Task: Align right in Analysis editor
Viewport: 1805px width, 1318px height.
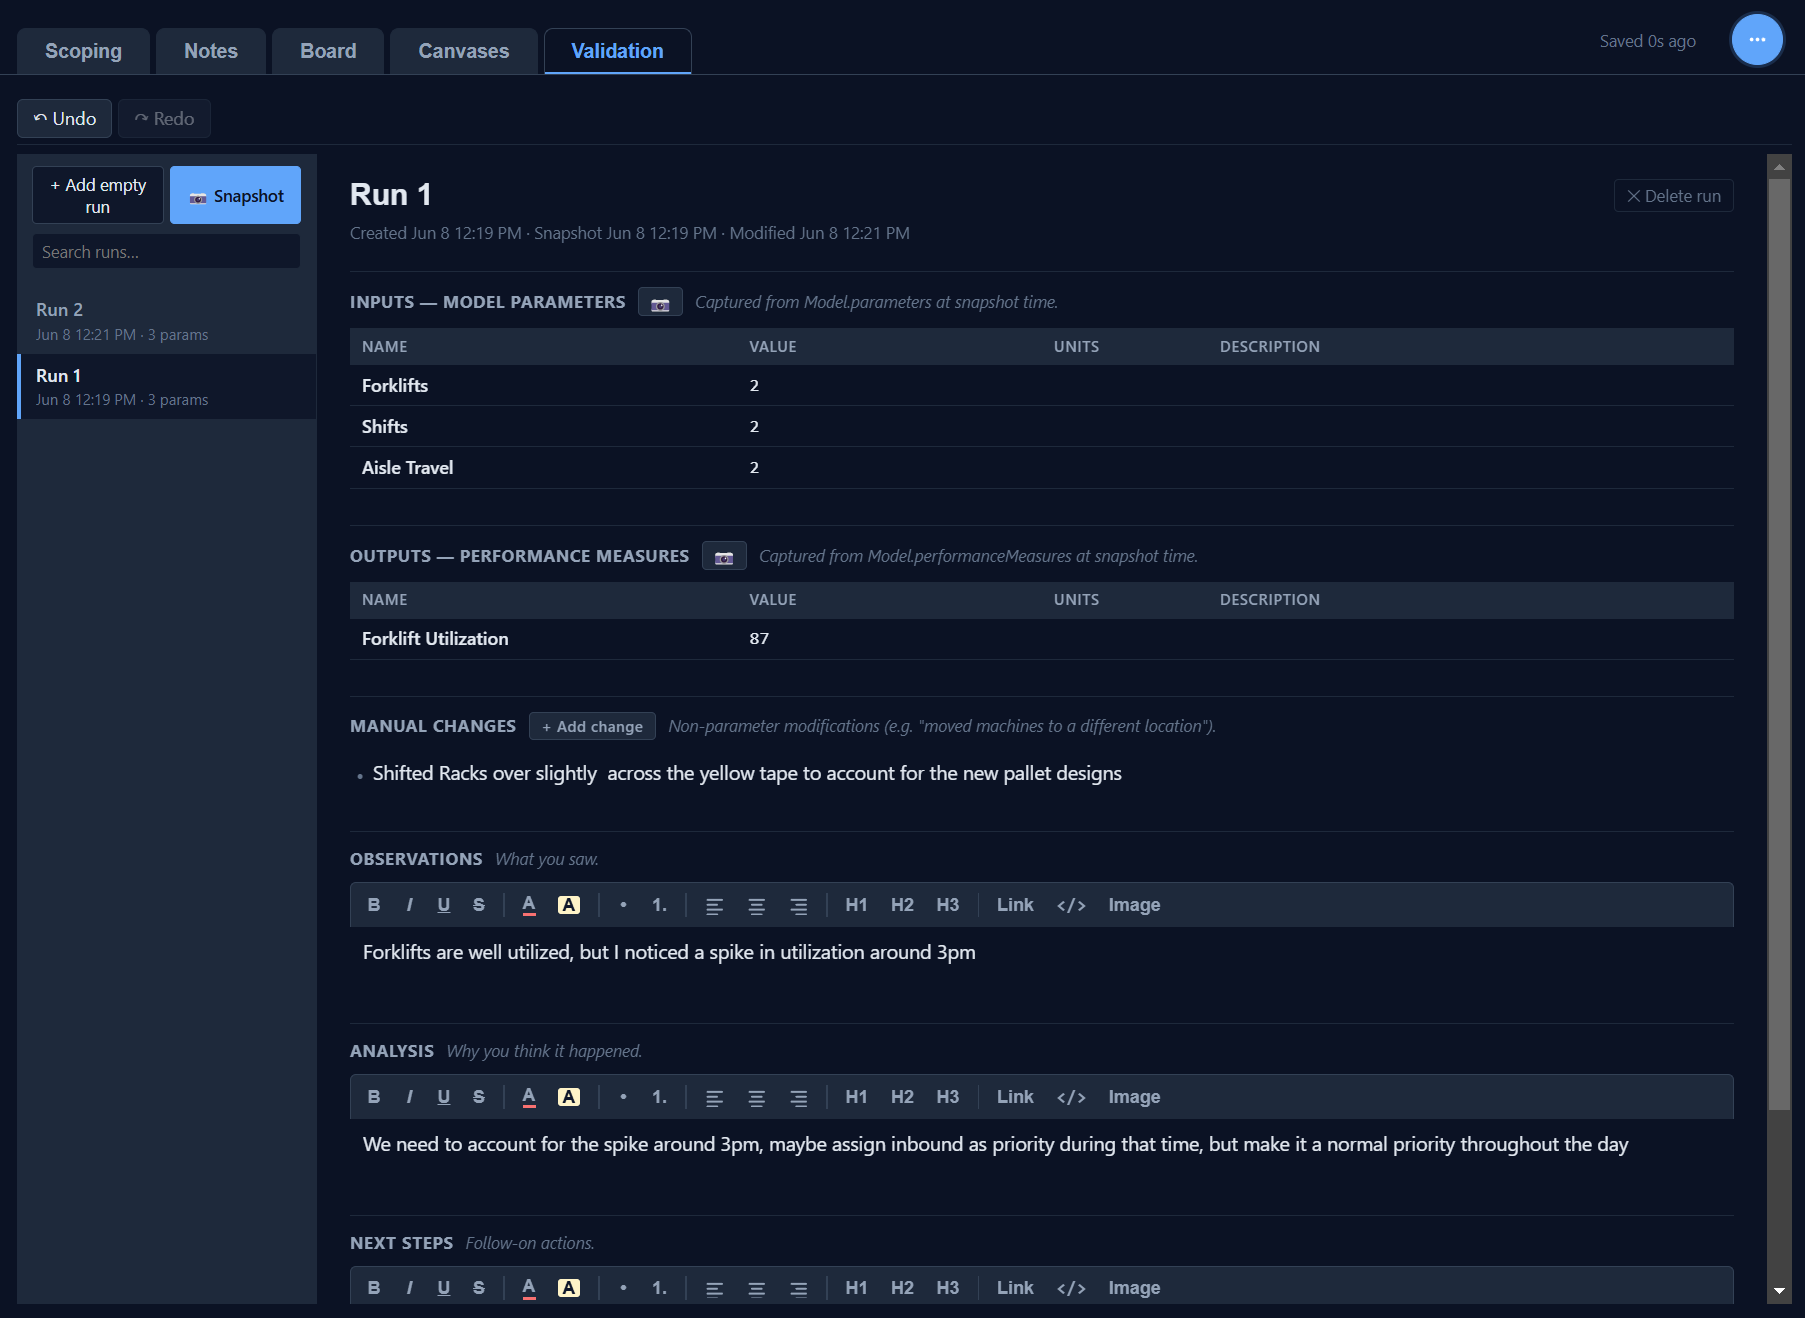Action: [x=798, y=1098]
